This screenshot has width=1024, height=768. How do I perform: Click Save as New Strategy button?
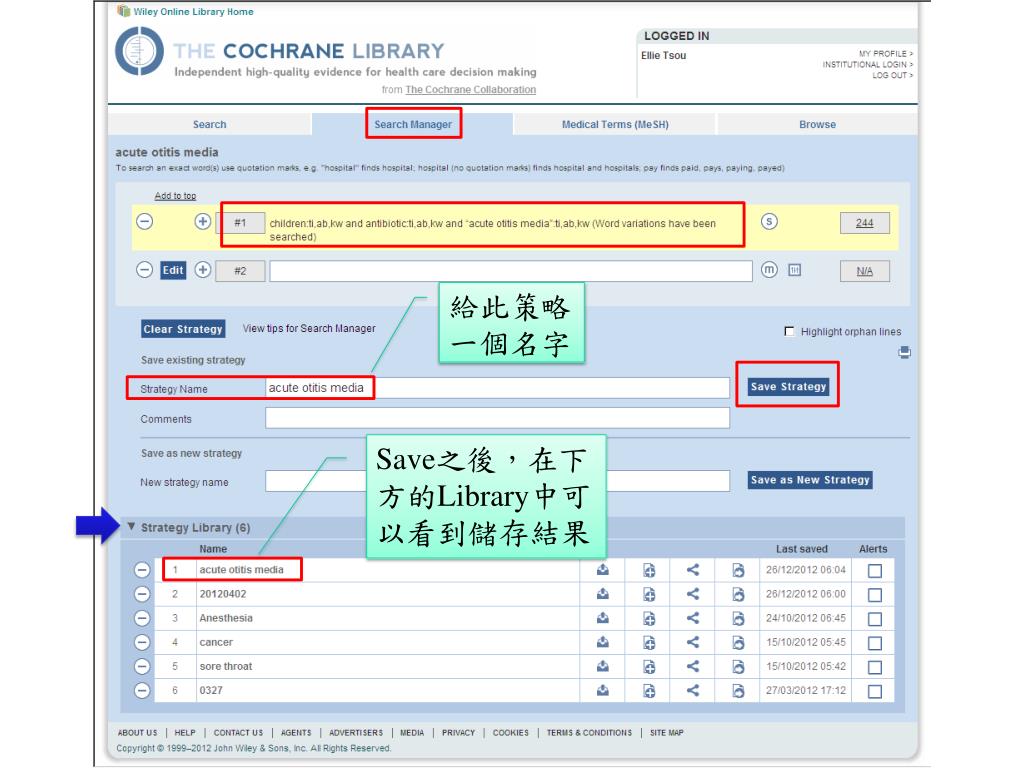coord(810,480)
